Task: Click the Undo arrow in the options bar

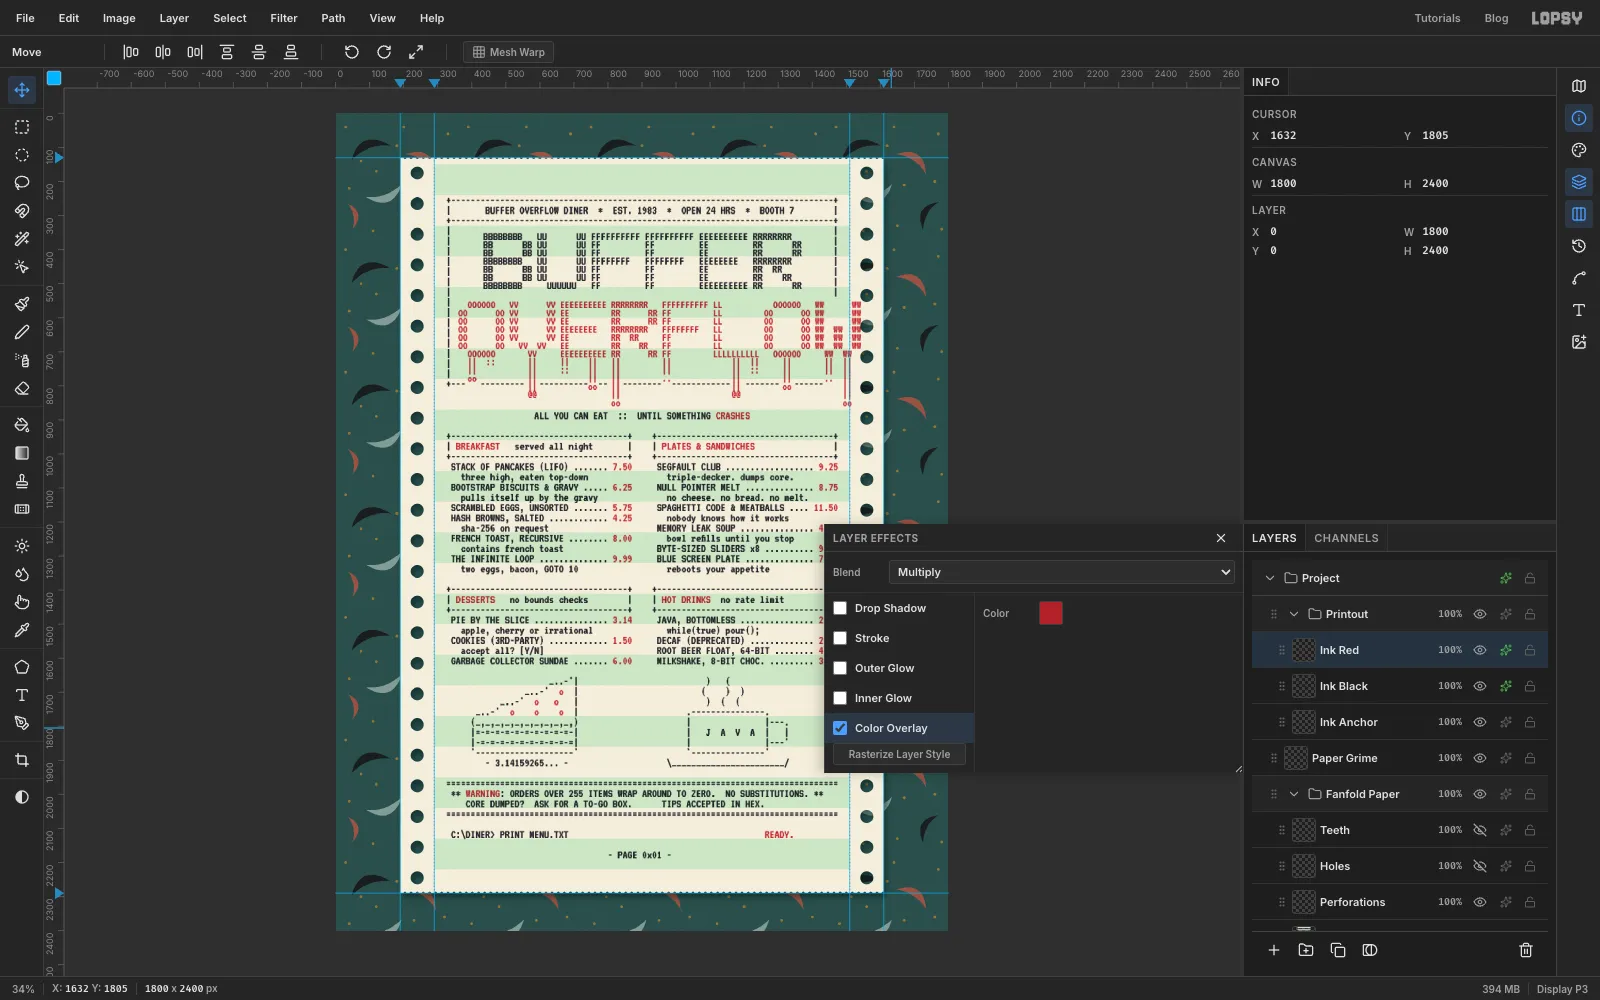Action: coord(351,52)
